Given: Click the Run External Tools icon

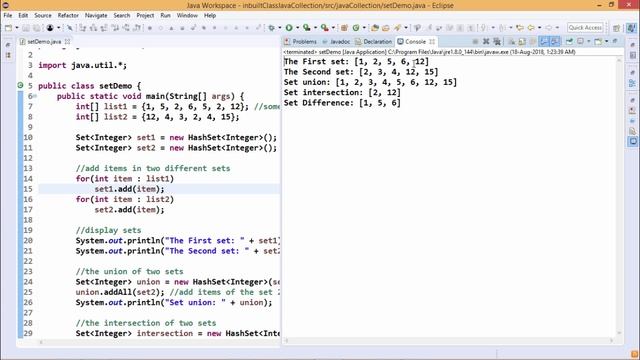Looking at the screenshot, I should (x=324, y=28).
